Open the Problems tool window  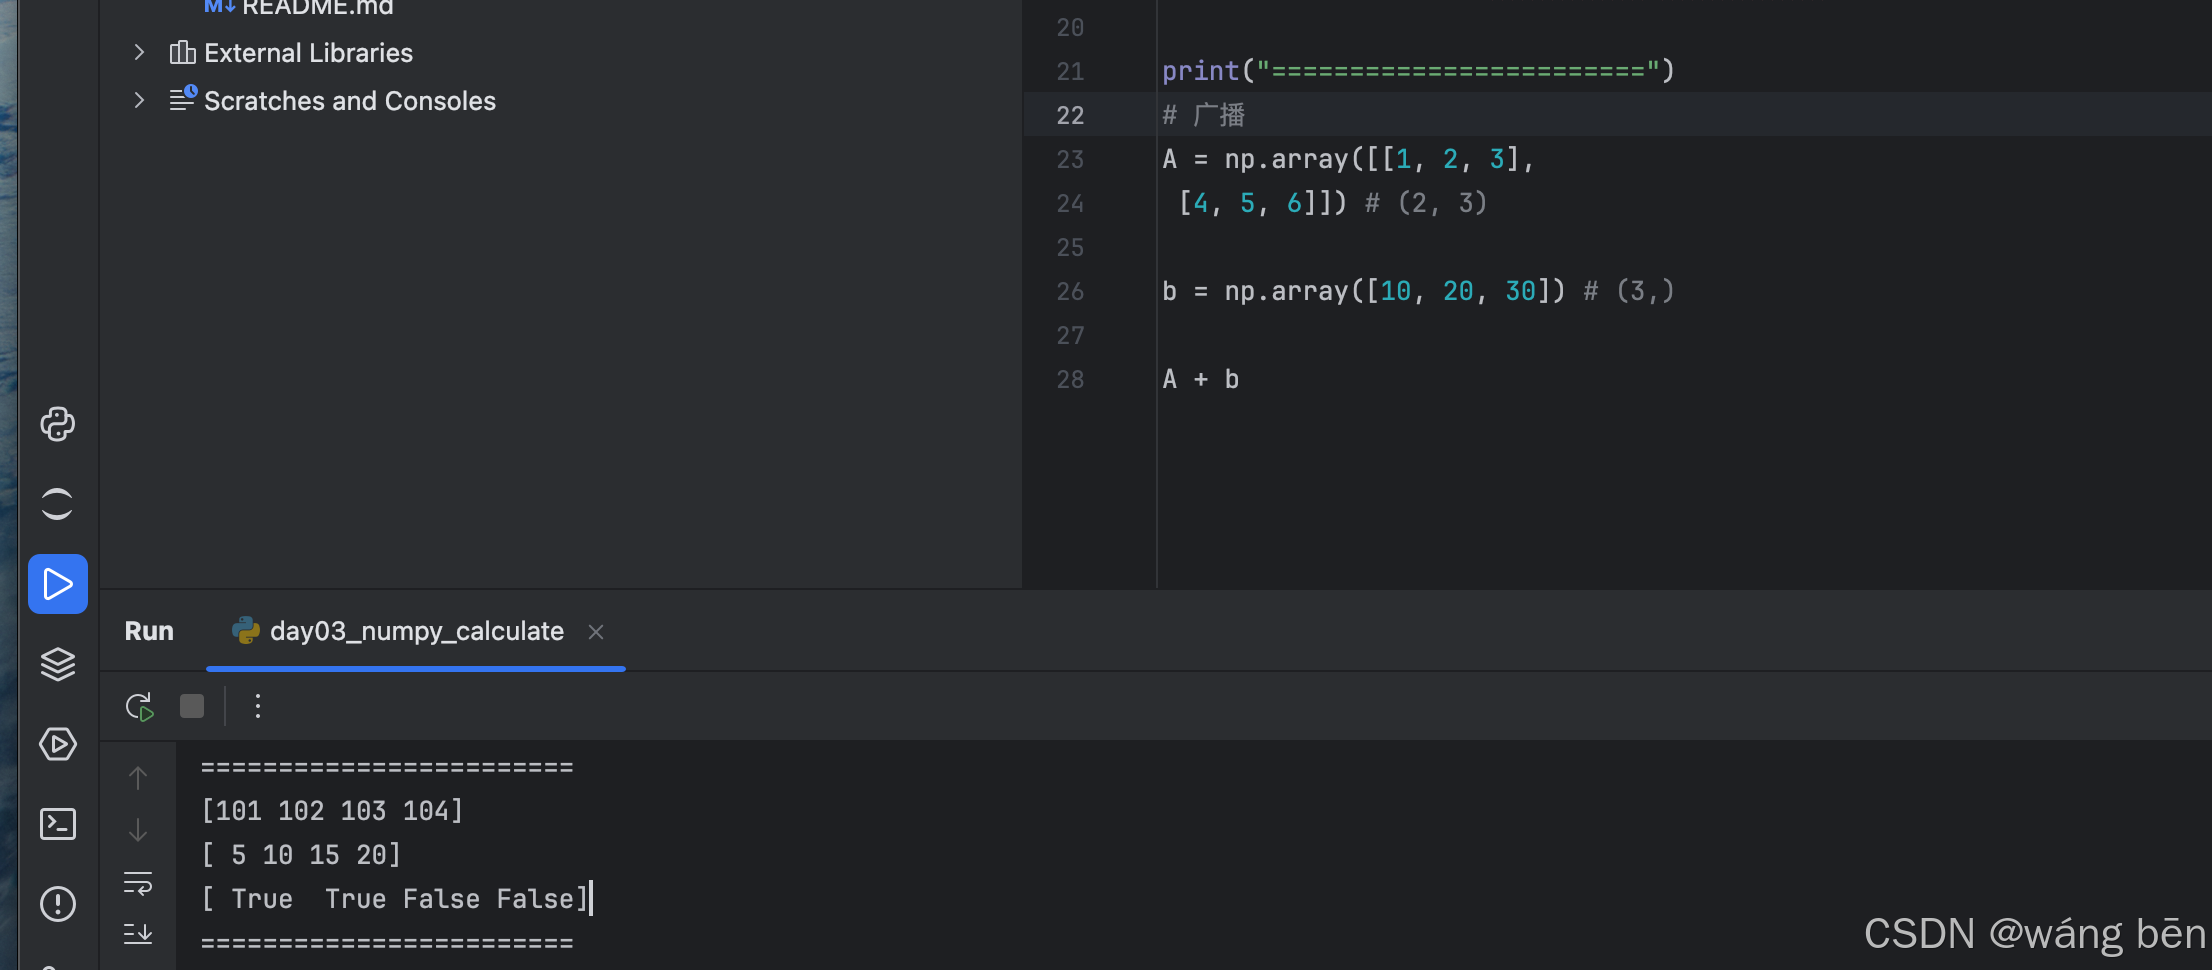pyautogui.click(x=57, y=904)
